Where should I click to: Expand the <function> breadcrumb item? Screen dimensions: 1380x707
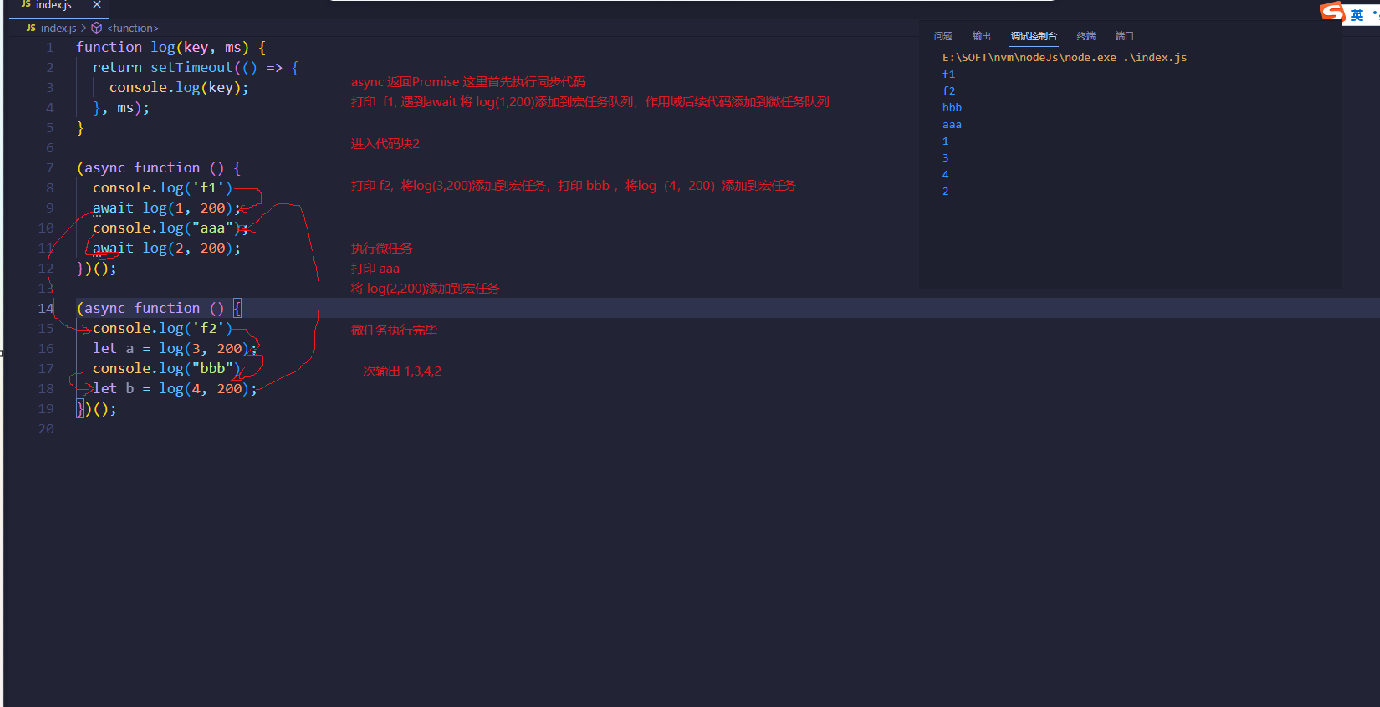tap(131, 29)
